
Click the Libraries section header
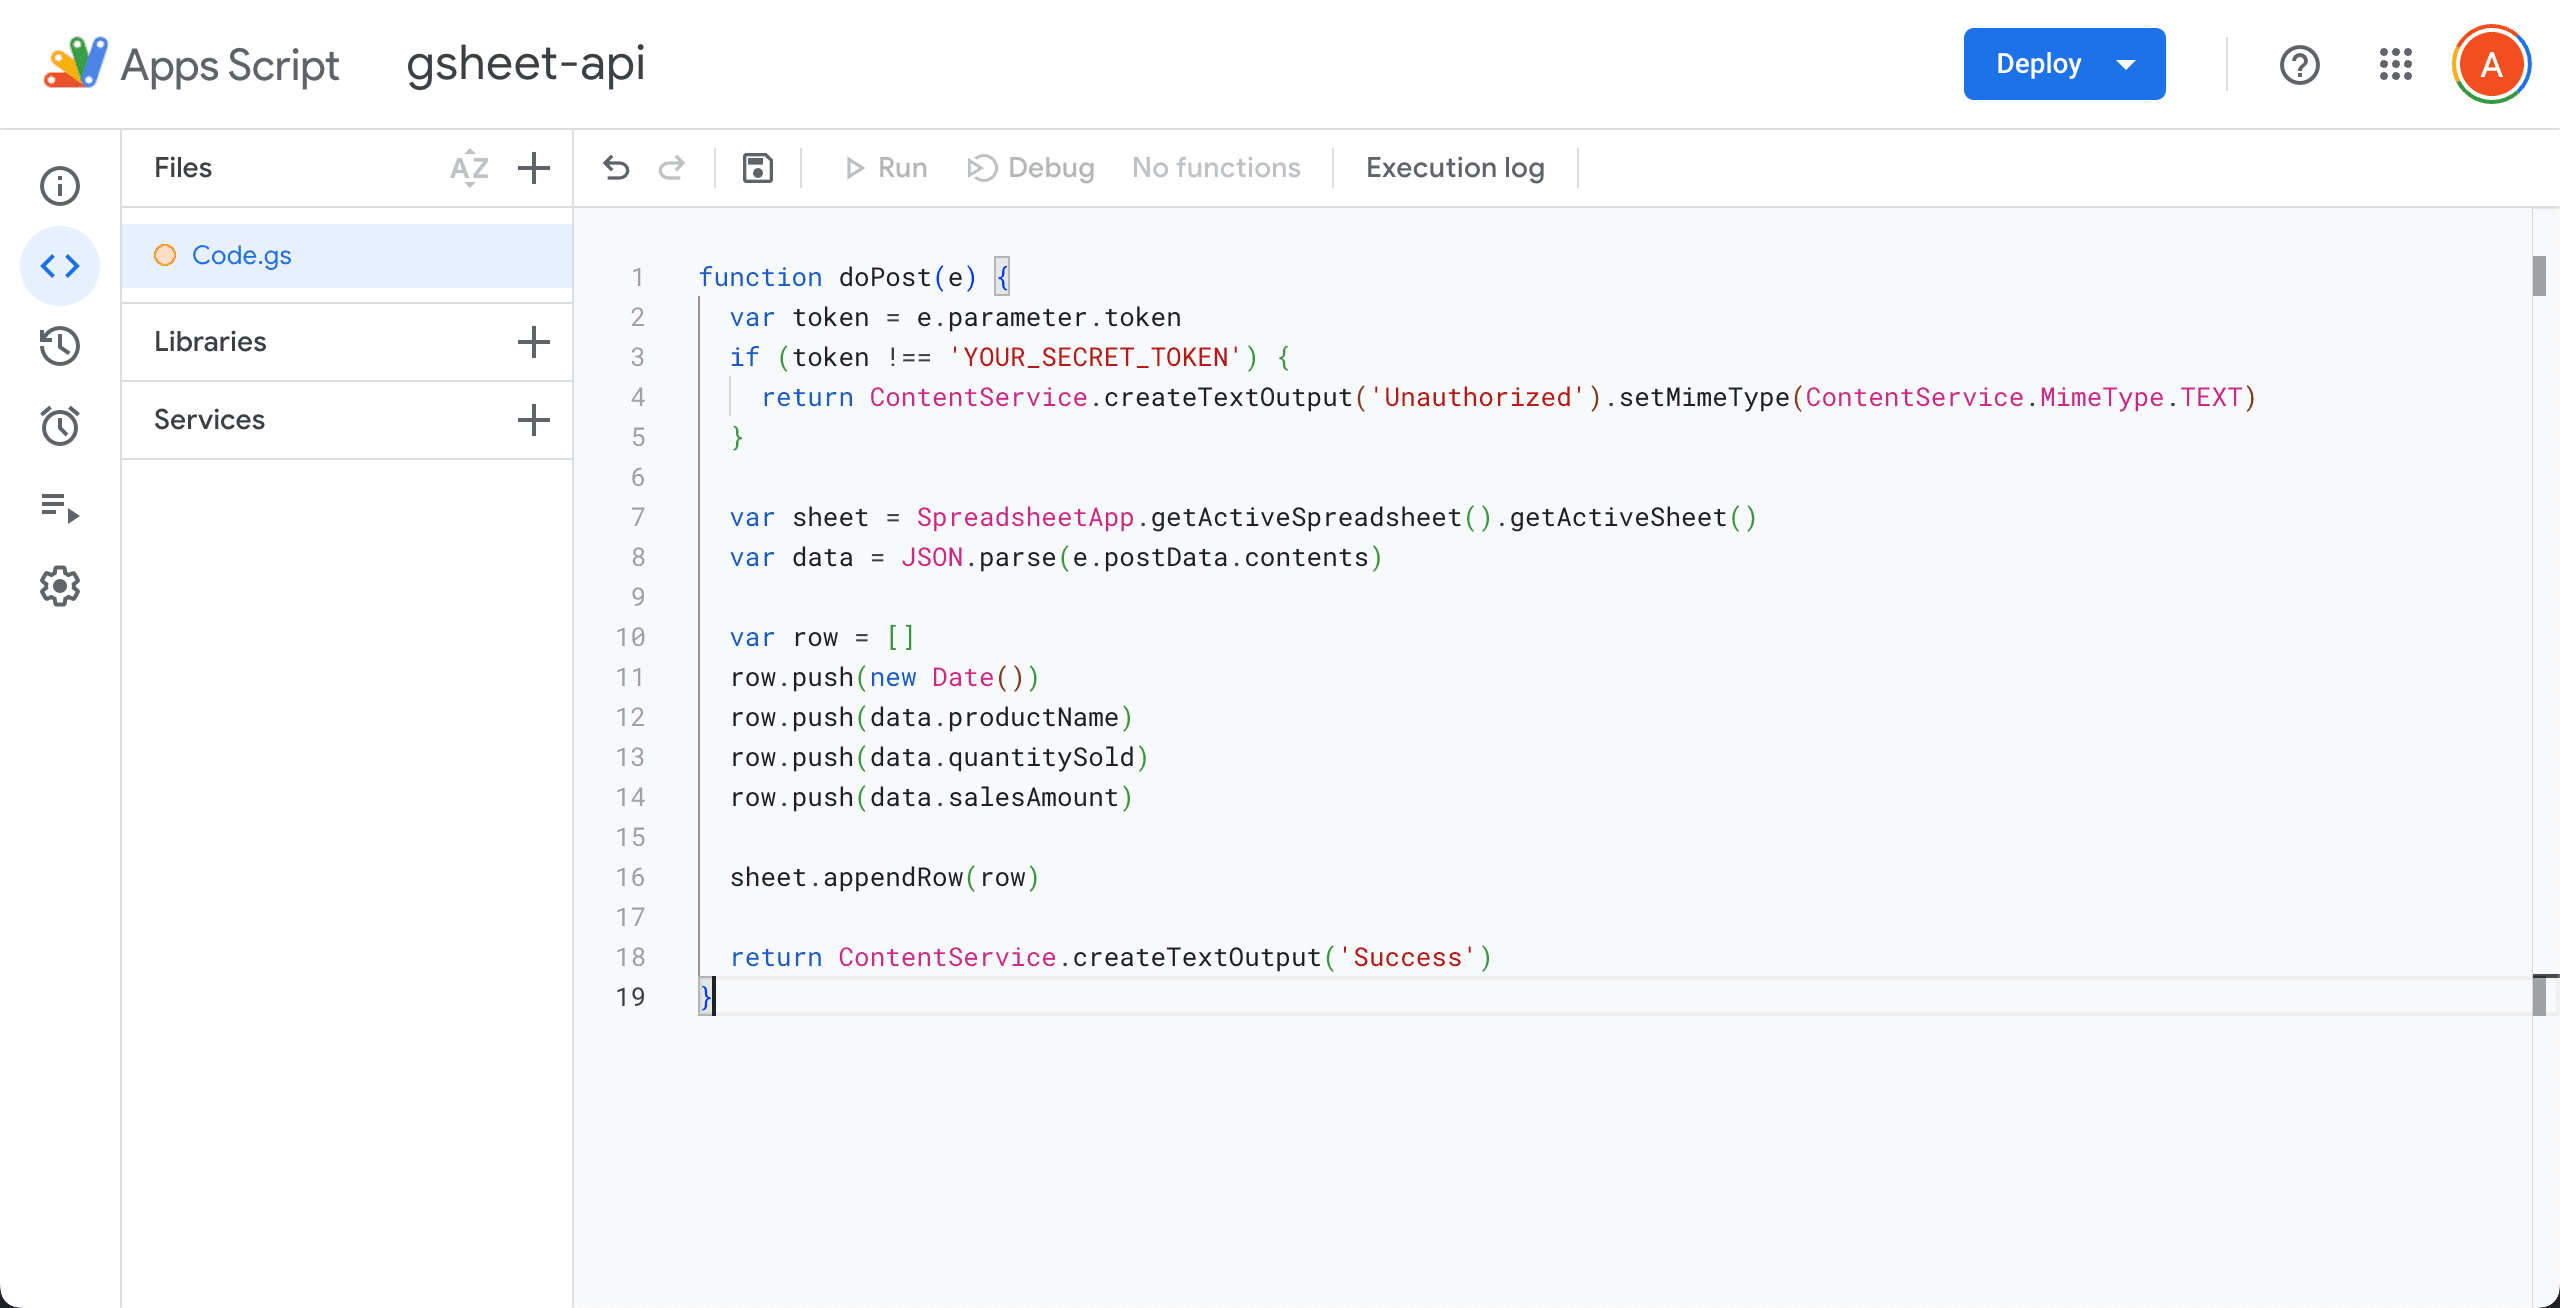(210, 342)
